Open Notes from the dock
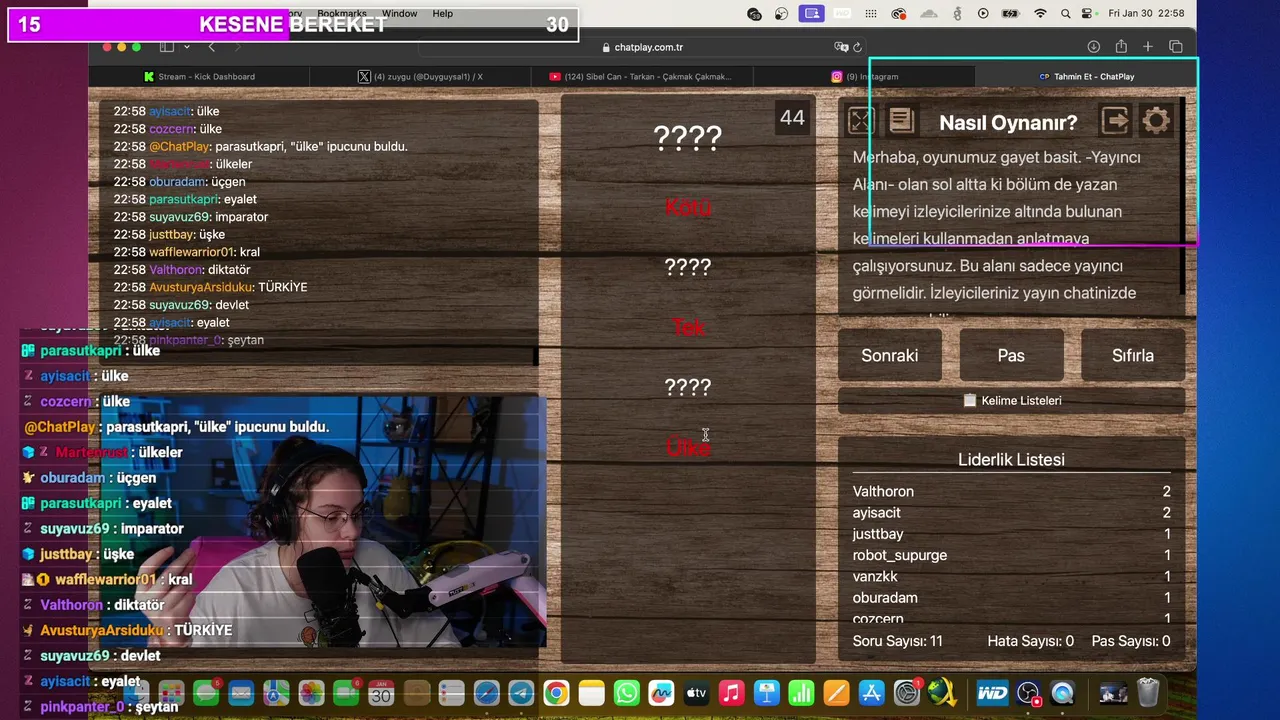Image resolution: width=1280 pixels, height=720 pixels. (x=591, y=693)
